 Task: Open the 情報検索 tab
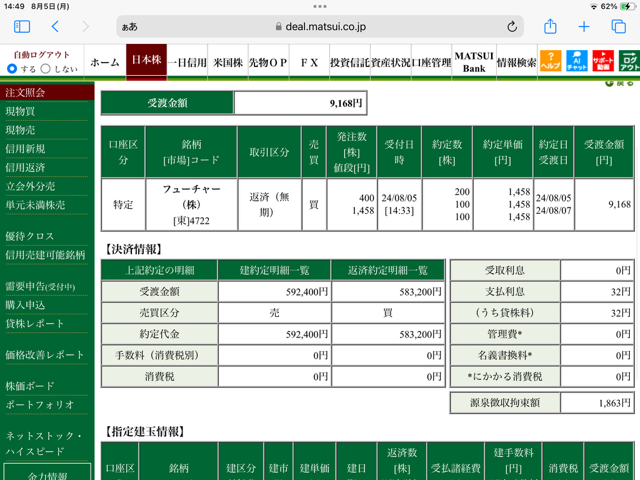pyautogui.click(x=516, y=62)
